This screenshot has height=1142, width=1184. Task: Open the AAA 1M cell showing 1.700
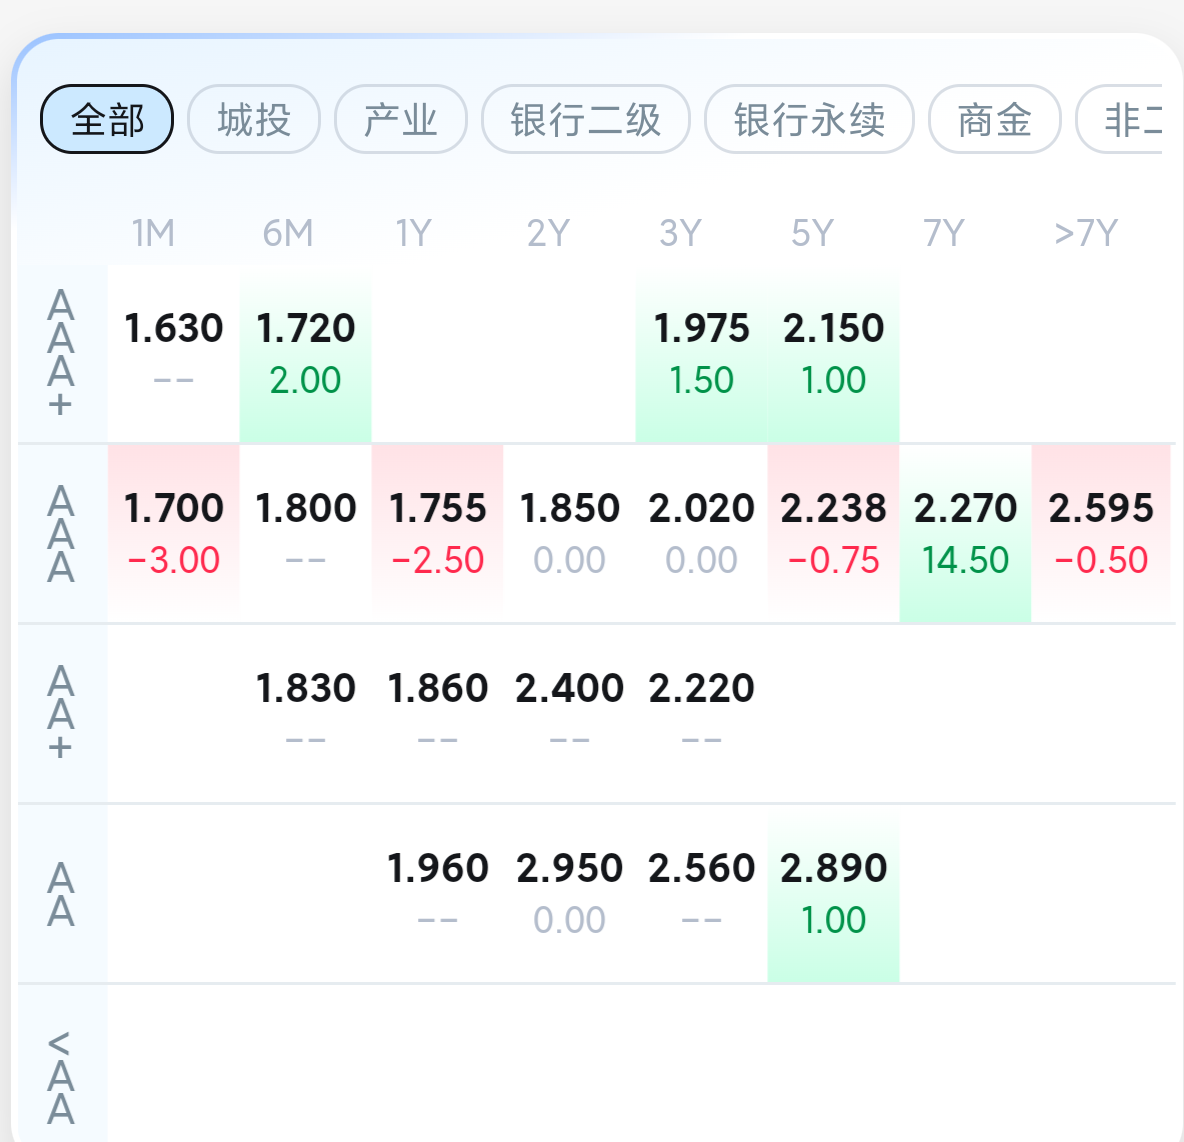pos(173,532)
